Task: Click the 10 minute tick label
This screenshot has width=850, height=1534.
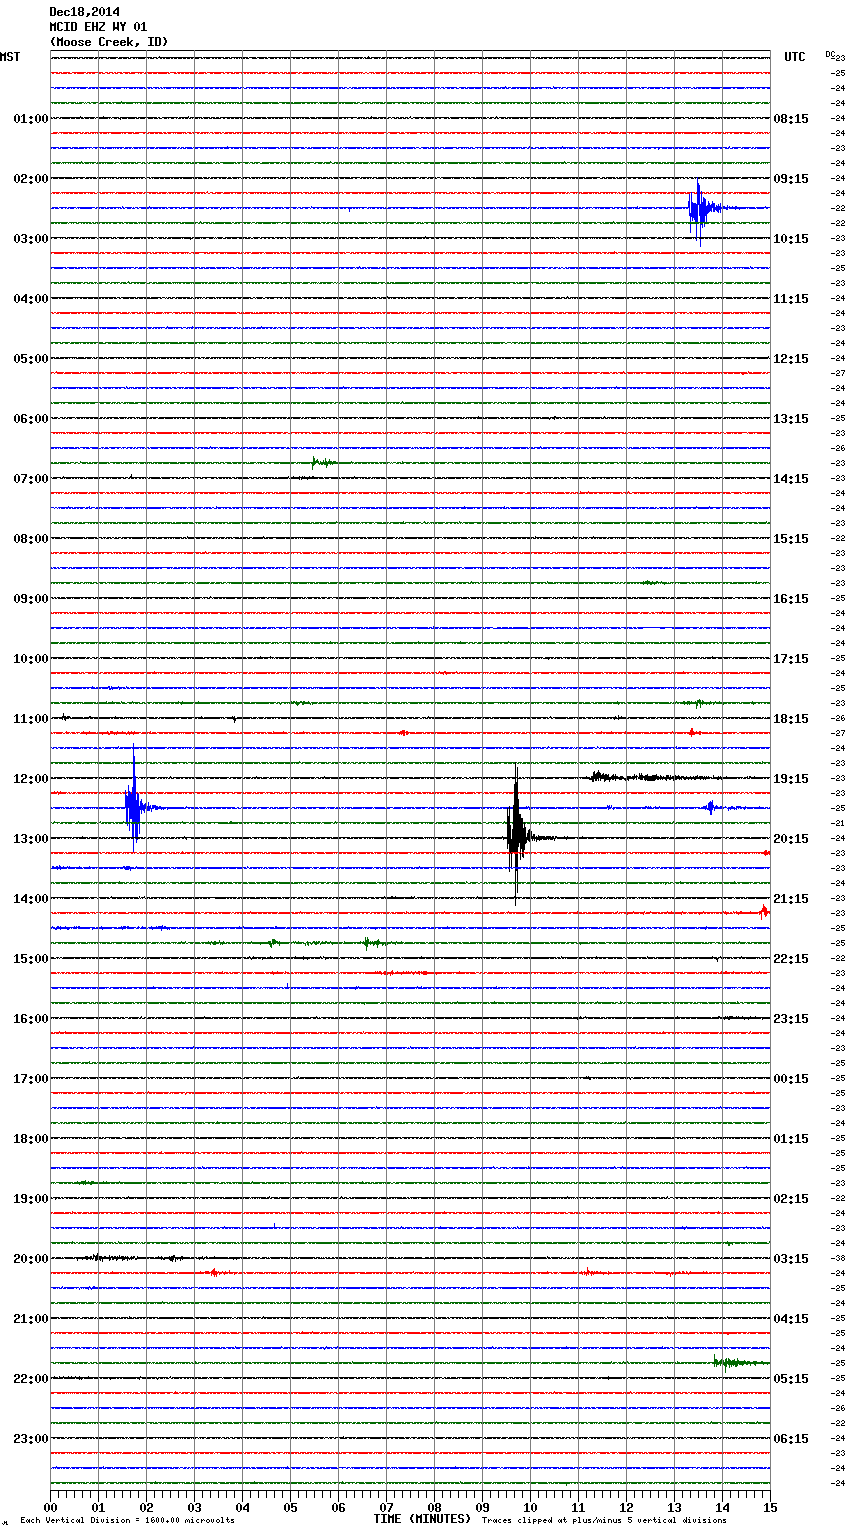Action: coord(530,1507)
